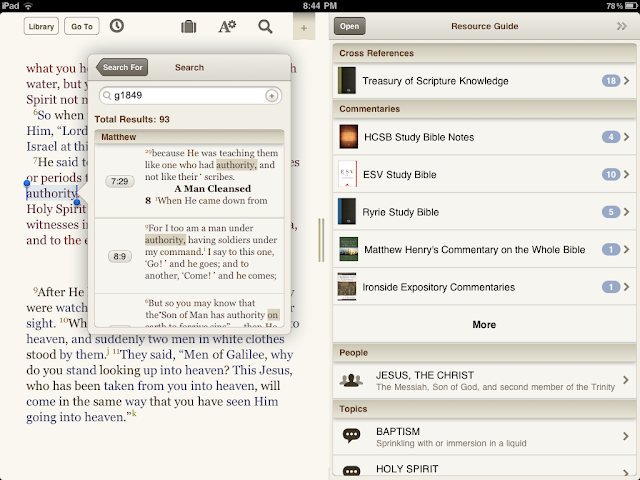
Task: Open the briefcase tools icon
Action: (x=189, y=27)
